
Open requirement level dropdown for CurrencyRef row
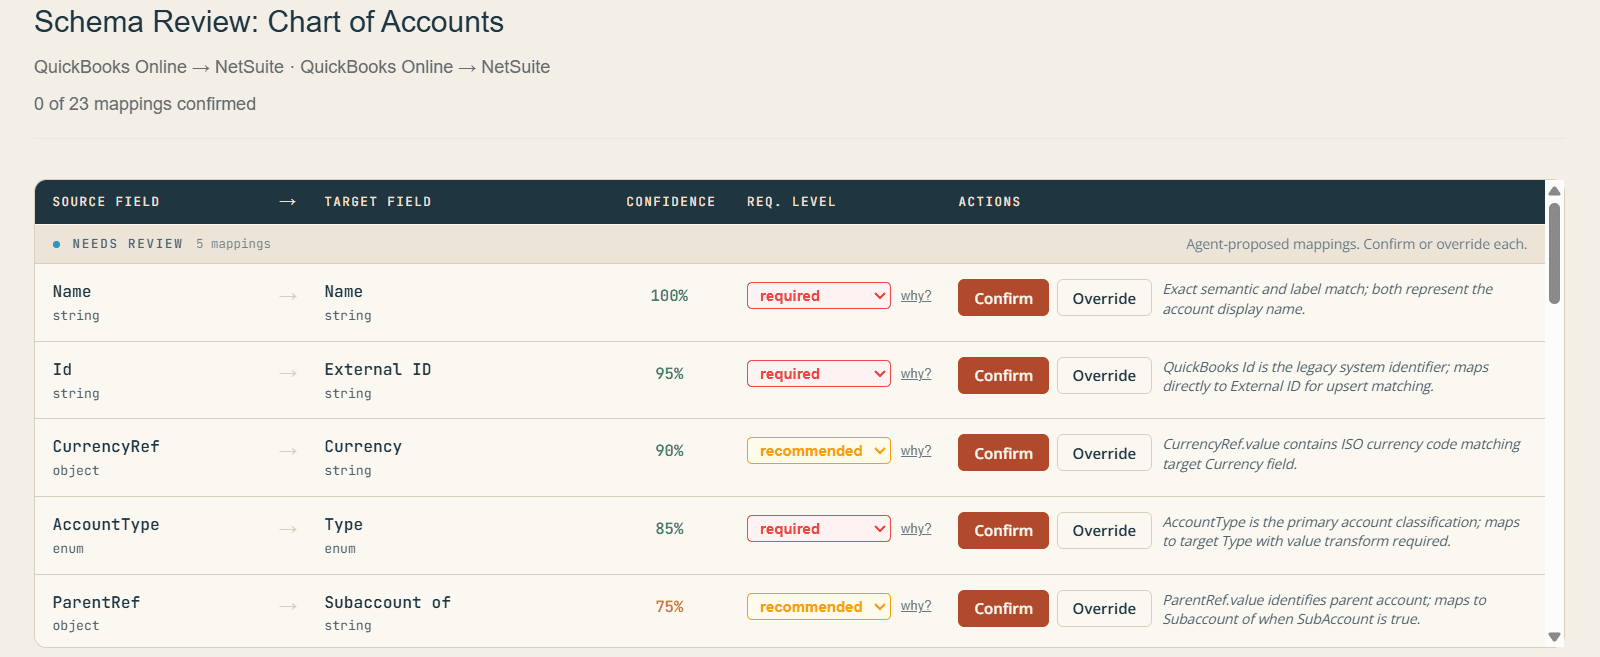(818, 451)
